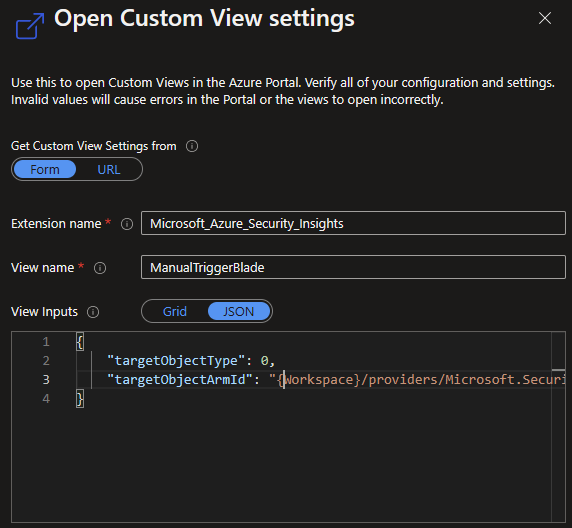Switch settings source to URL
The image size is (572, 528).
[x=109, y=169]
